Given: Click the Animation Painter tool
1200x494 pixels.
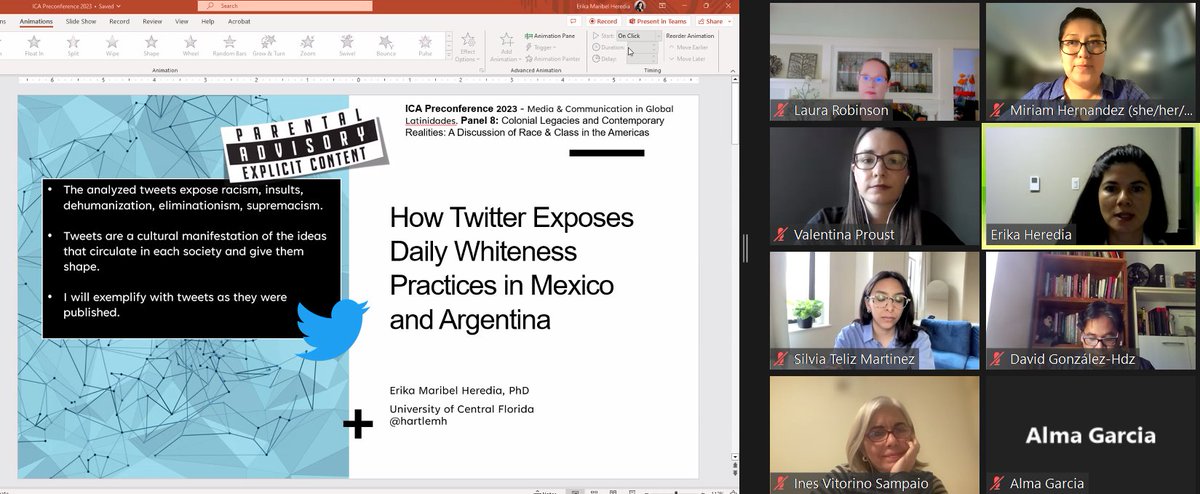Looking at the screenshot, I should 553,59.
